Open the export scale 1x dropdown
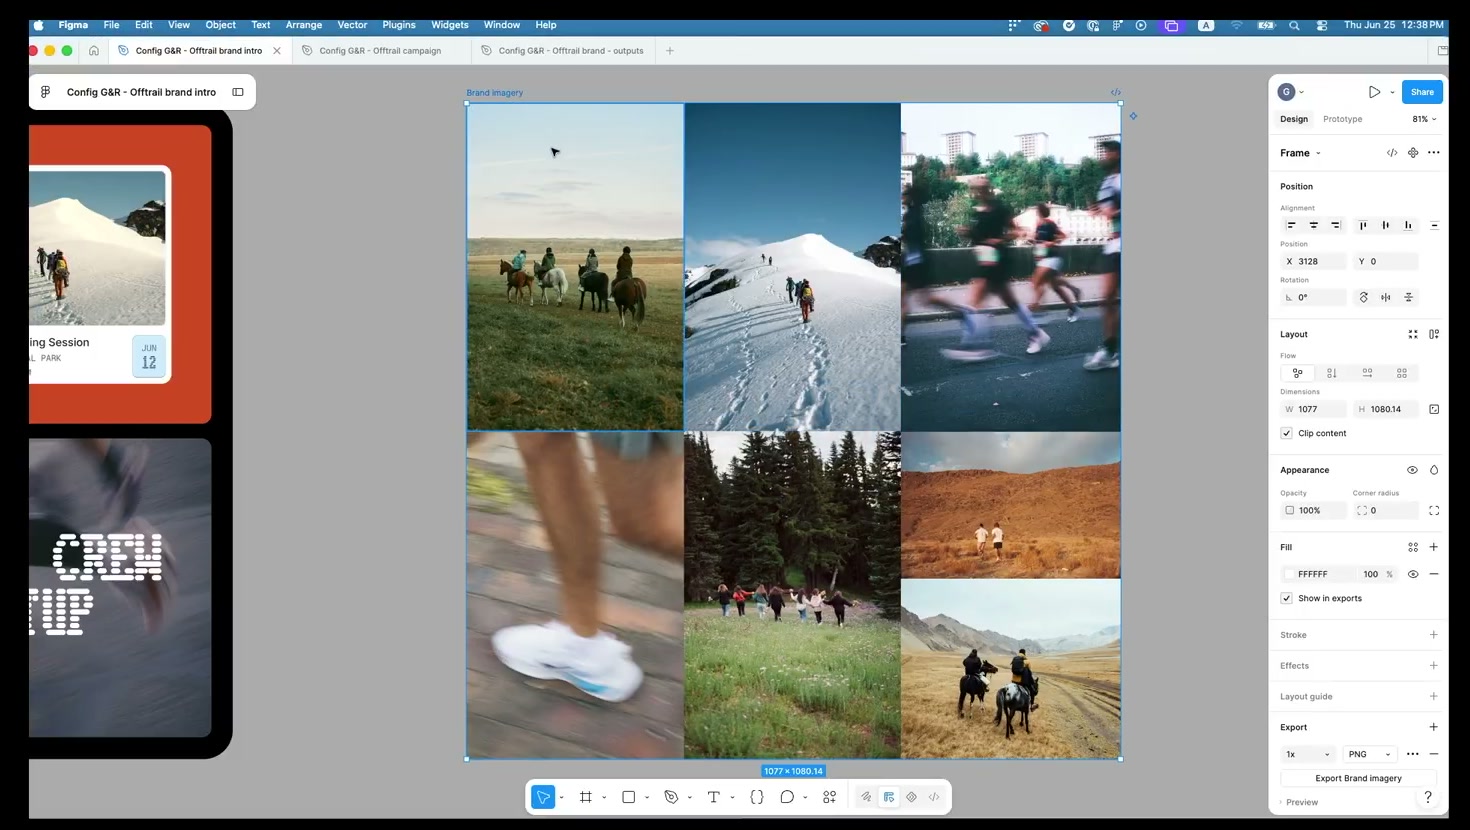 [1308, 754]
